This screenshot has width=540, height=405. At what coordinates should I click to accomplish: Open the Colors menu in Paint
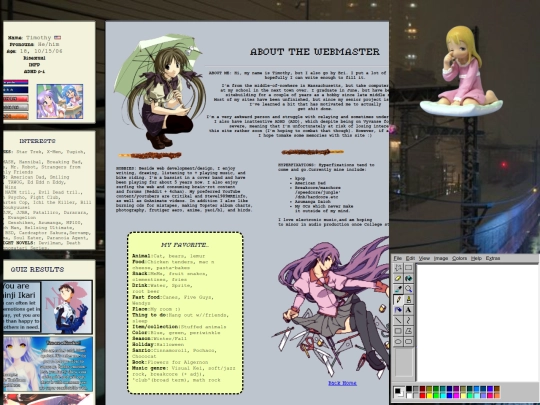tap(459, 258)
